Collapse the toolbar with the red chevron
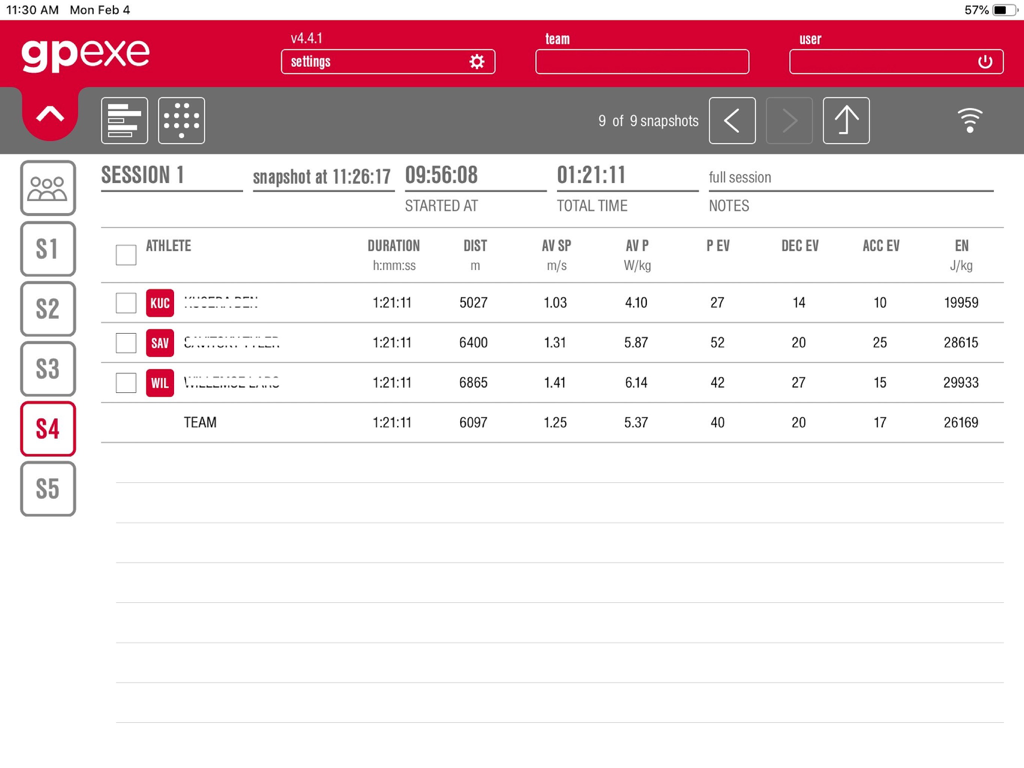This screenshot has height=768, width=1024. click(48, 112)
